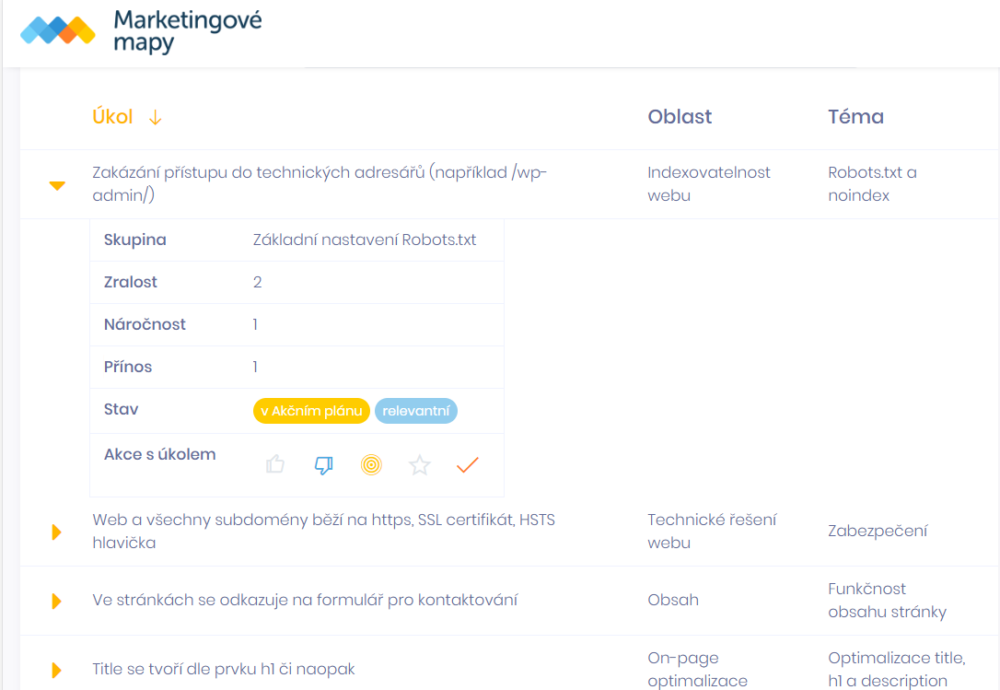Select the thumbs down icon for the task
Viewport: 1000px width, 690px height.
pos(323,464)
